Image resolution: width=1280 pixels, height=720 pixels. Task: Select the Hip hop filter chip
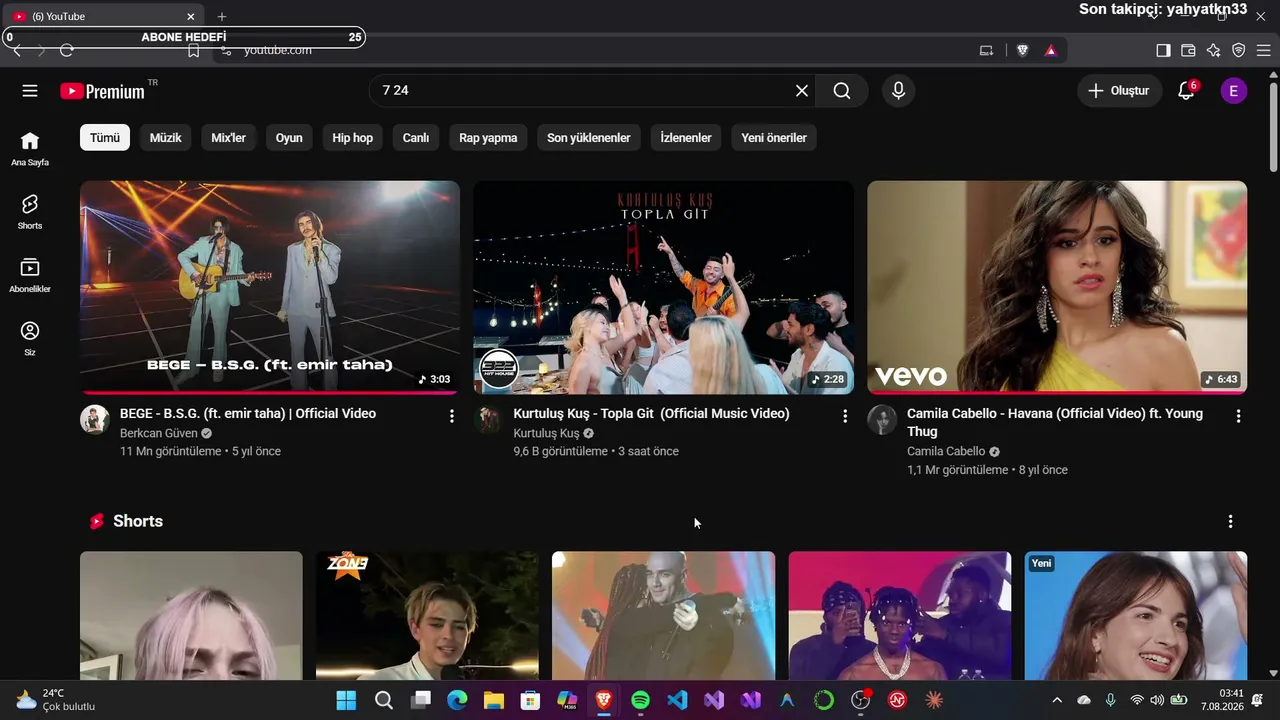coord(353,138)
